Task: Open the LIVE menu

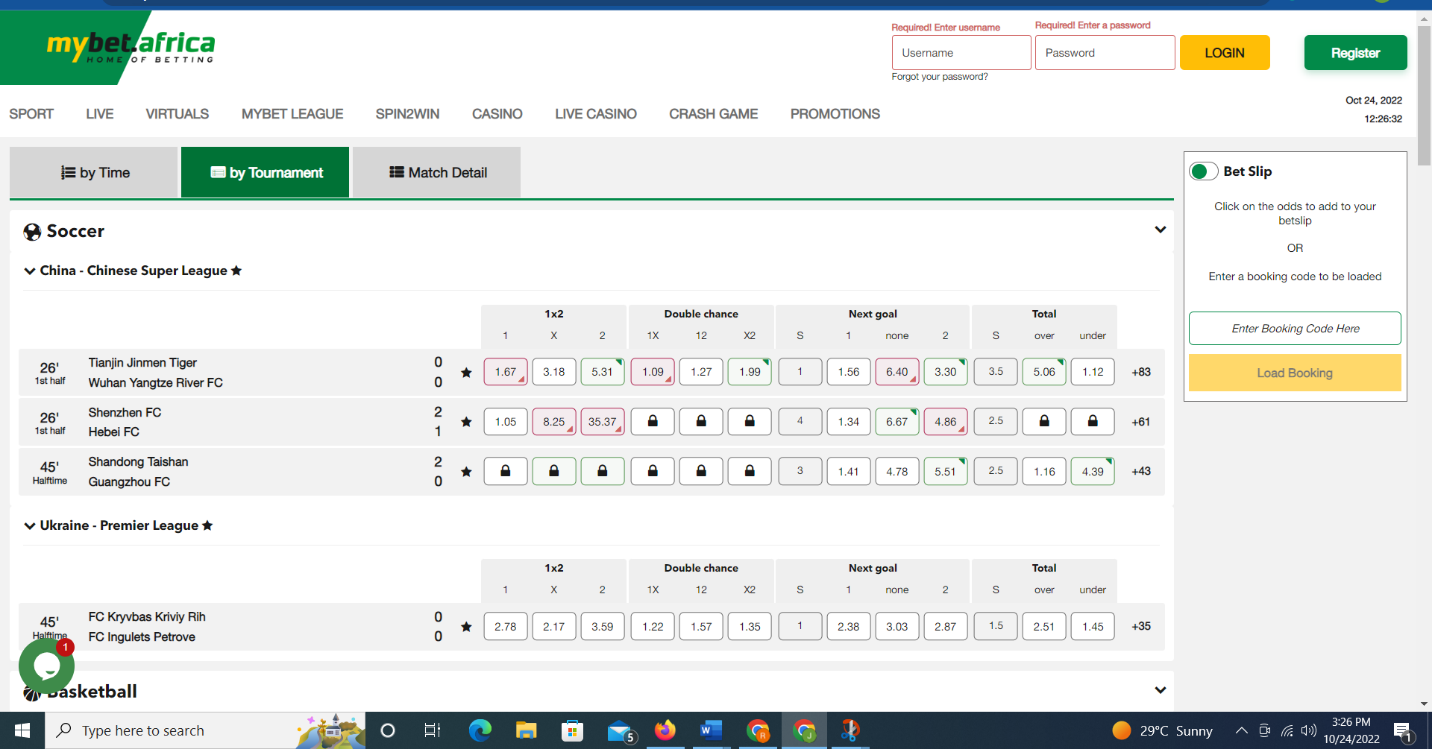Action: click(100, 114)
